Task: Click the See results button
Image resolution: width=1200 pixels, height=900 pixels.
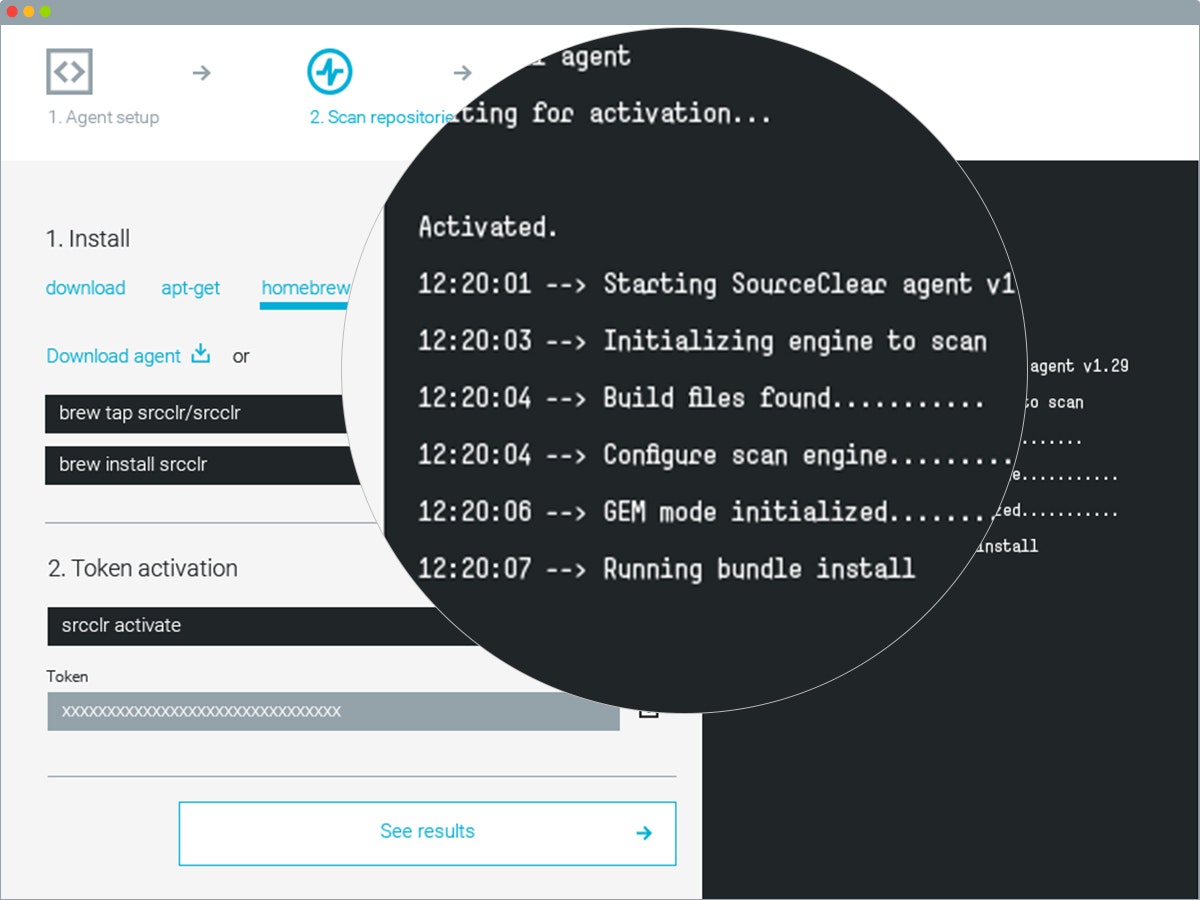Action: tap(427, 833)
